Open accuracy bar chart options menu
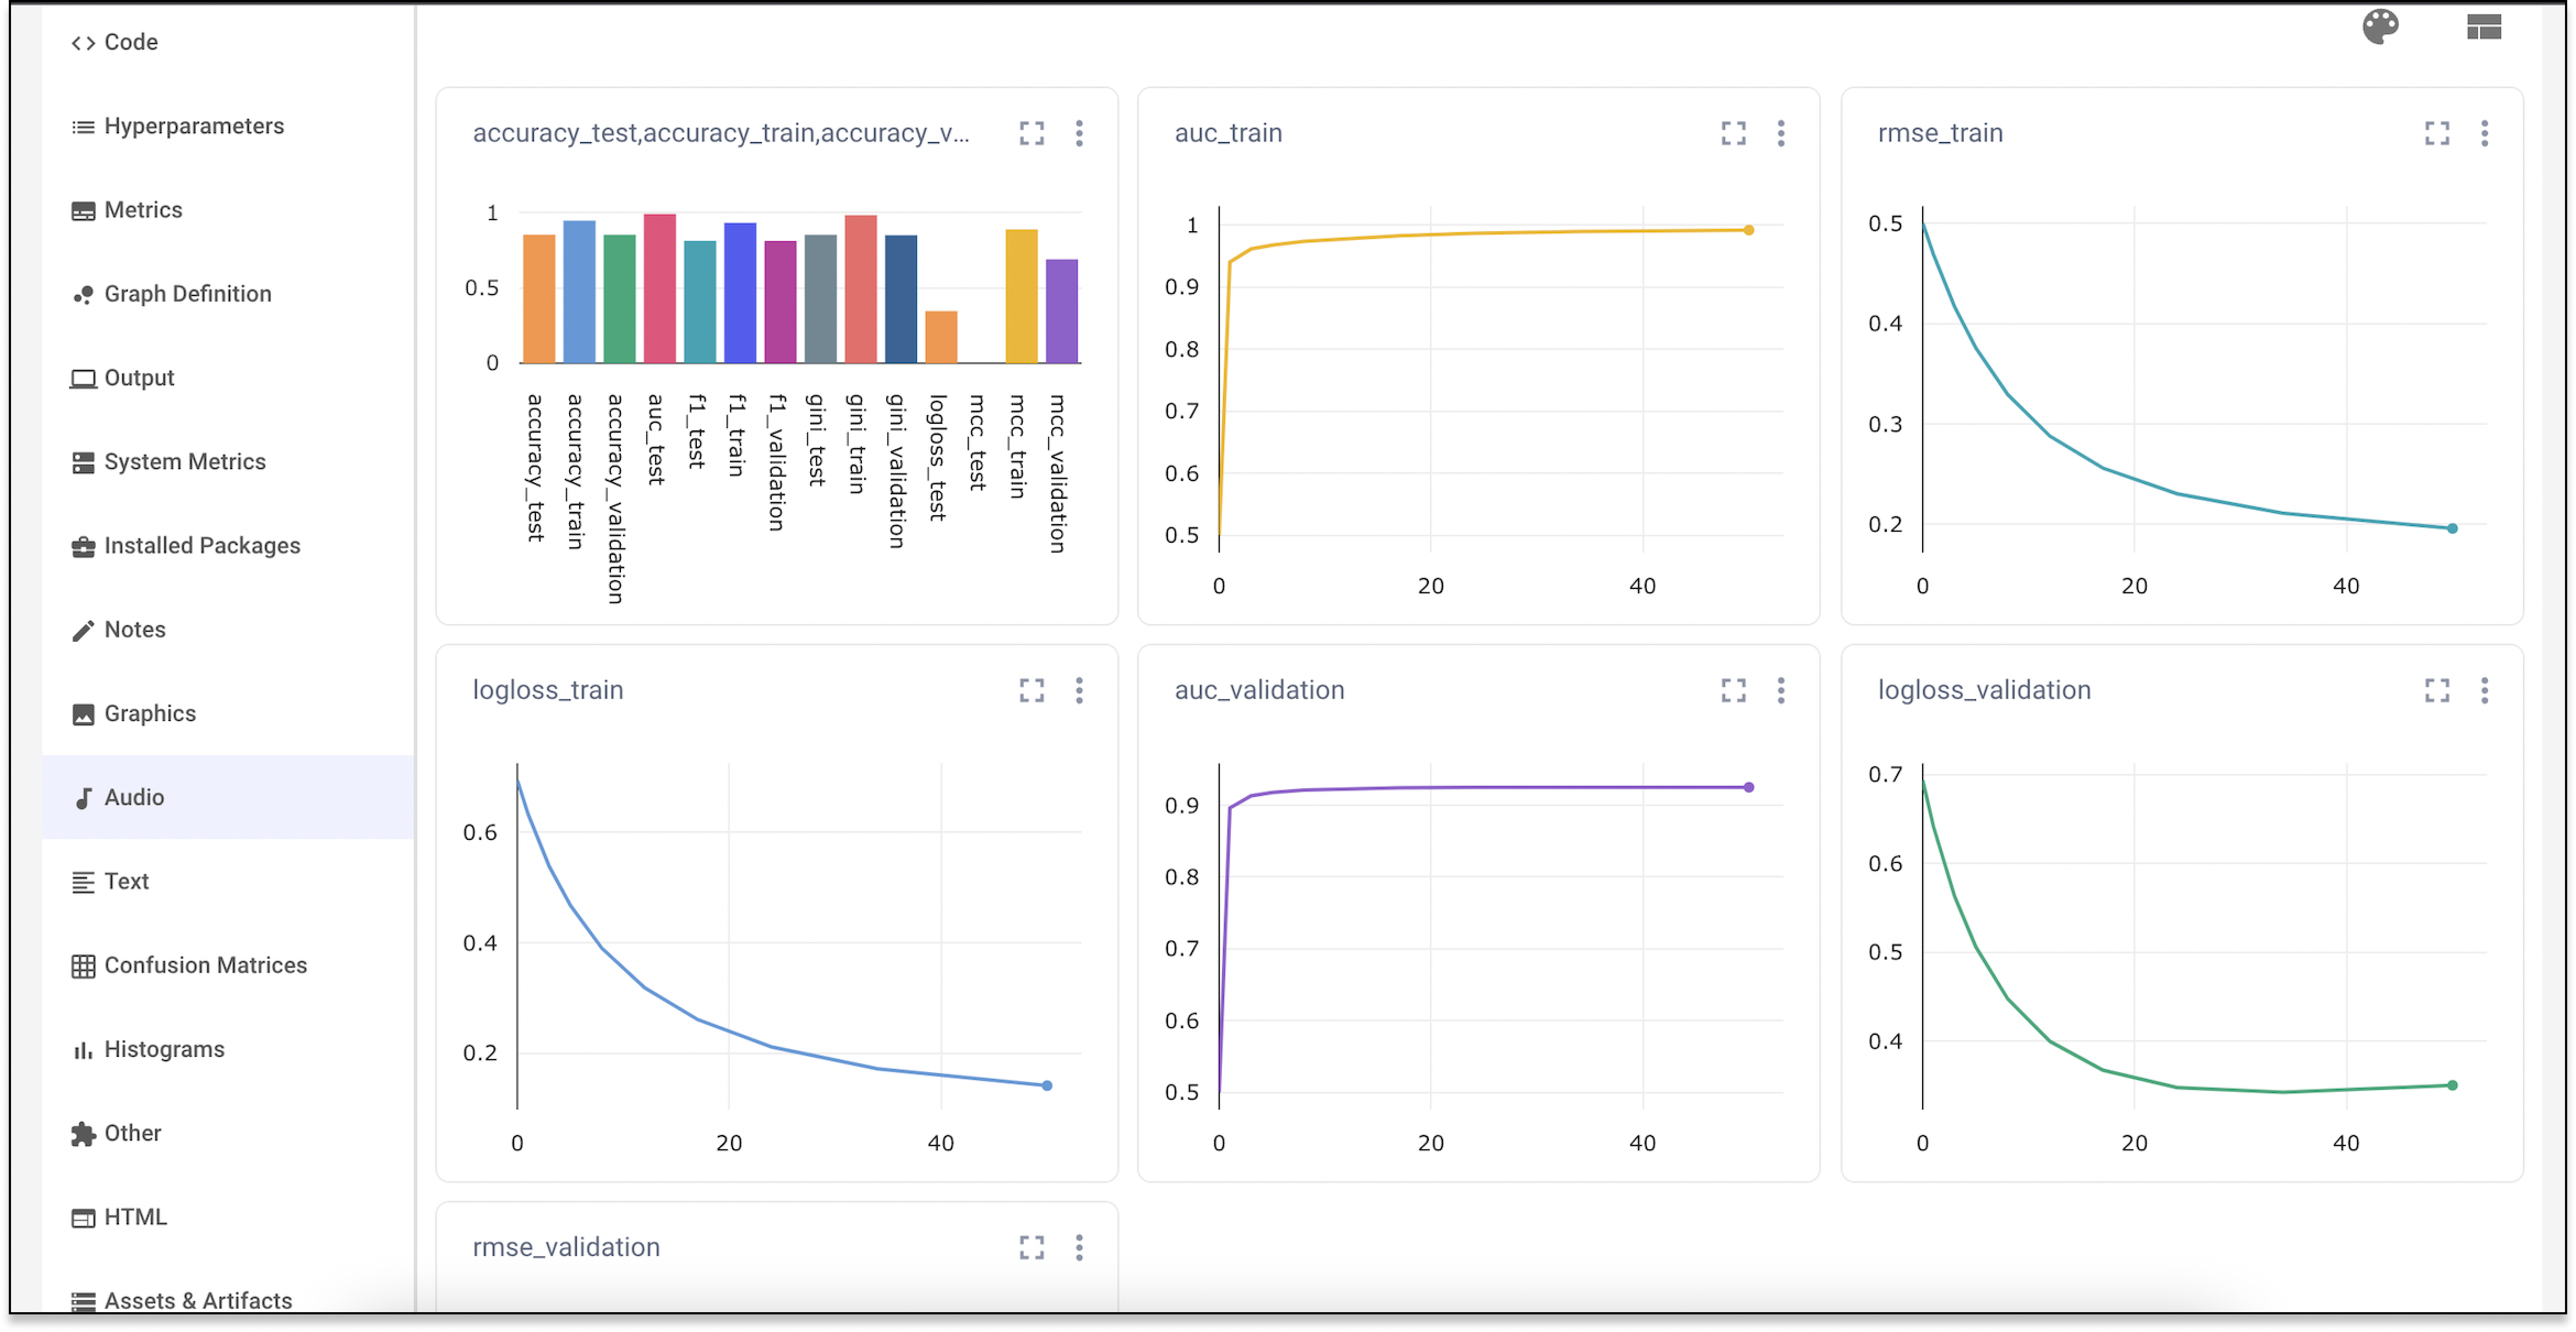The height and width of the screenshot is (1332, 2576). [1079, 133]
